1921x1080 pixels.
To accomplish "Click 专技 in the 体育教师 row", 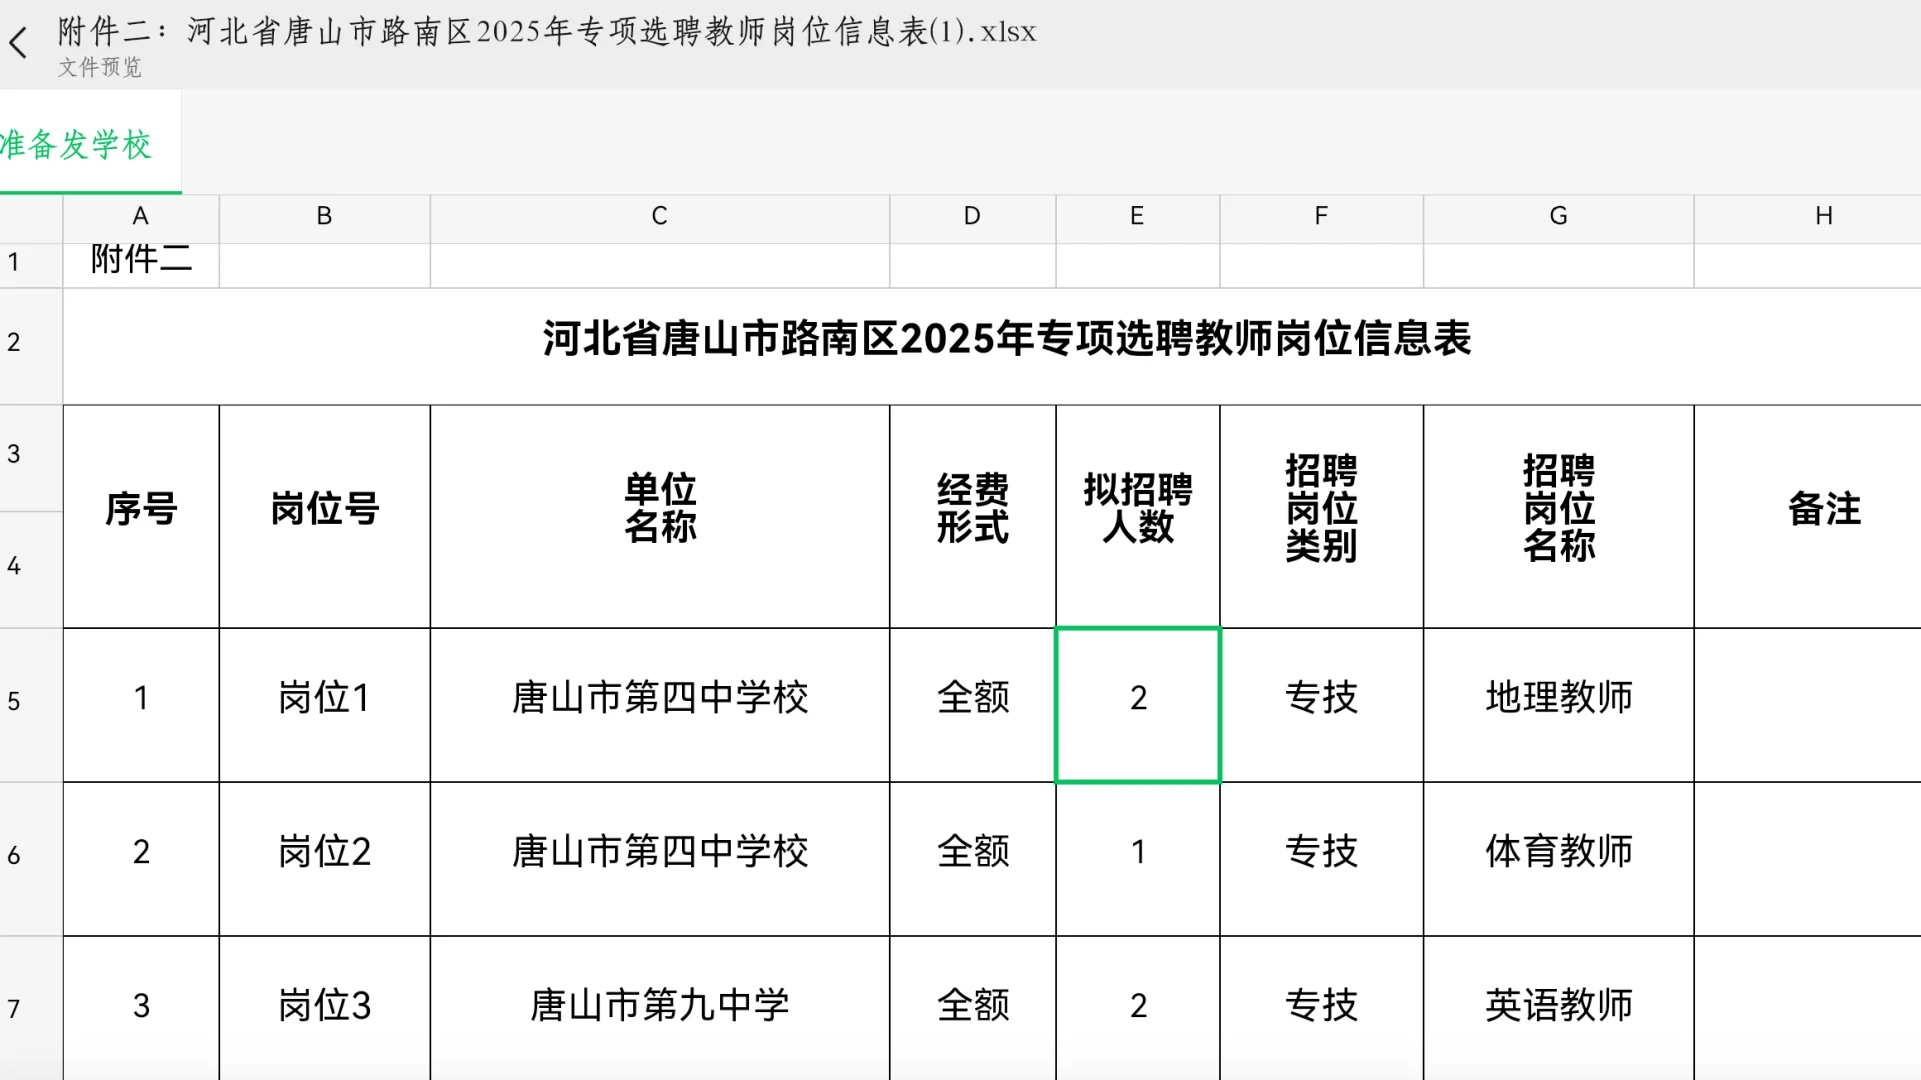I will [x=1322, y=859].
